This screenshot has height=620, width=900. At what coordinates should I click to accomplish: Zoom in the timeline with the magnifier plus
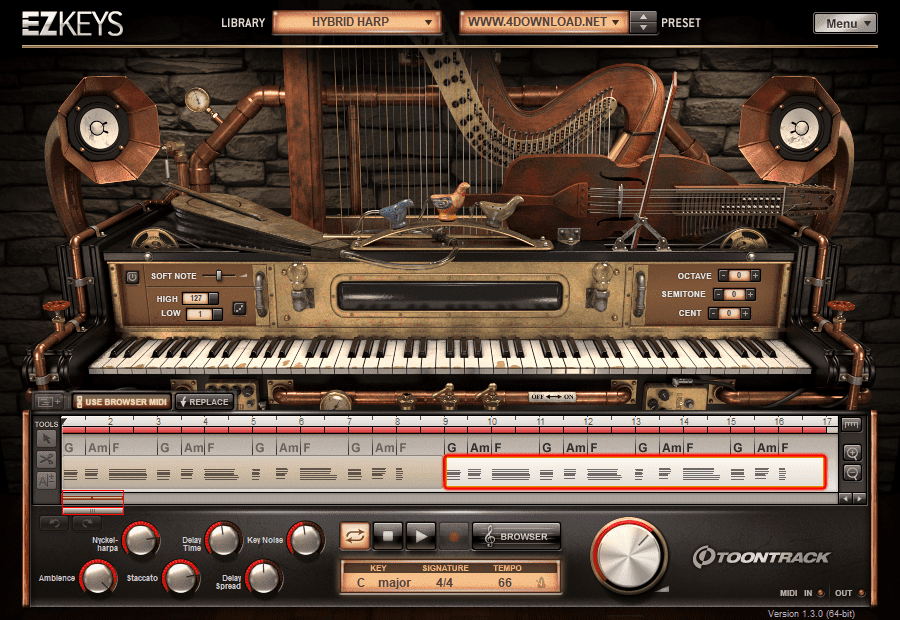coord(852,453)
